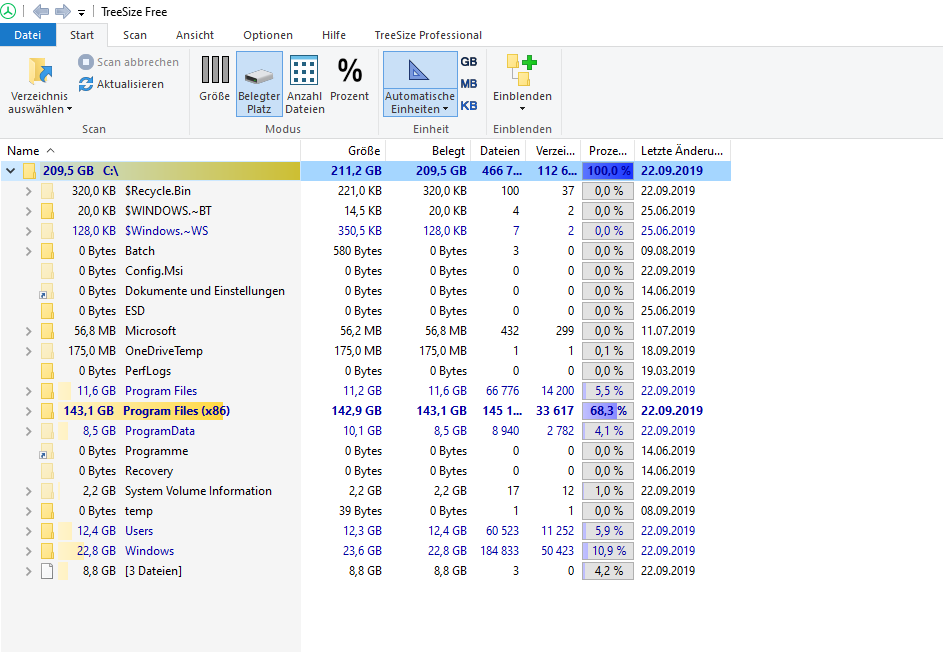The width and height of the screenshot is (943, 652).
Task: Click TreeSize application logo icon
Action: click(8, 11)
